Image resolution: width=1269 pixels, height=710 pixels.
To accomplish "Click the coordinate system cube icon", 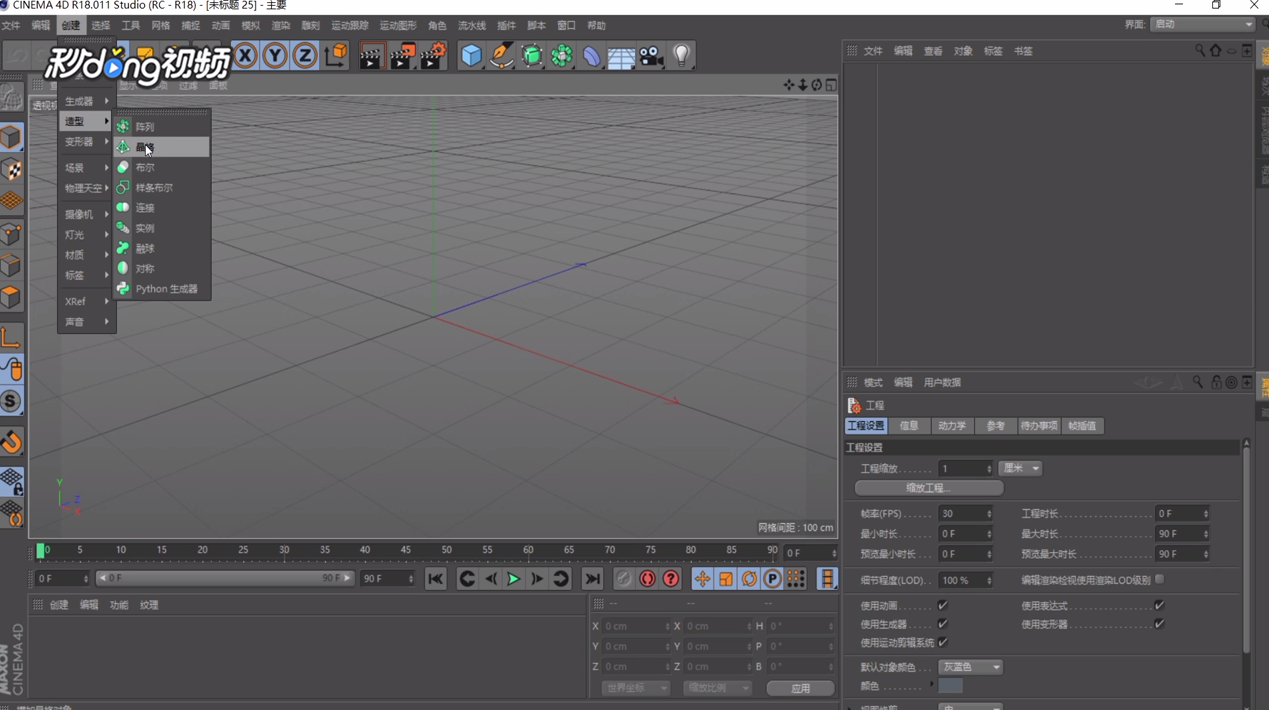I will click(336, 56).
